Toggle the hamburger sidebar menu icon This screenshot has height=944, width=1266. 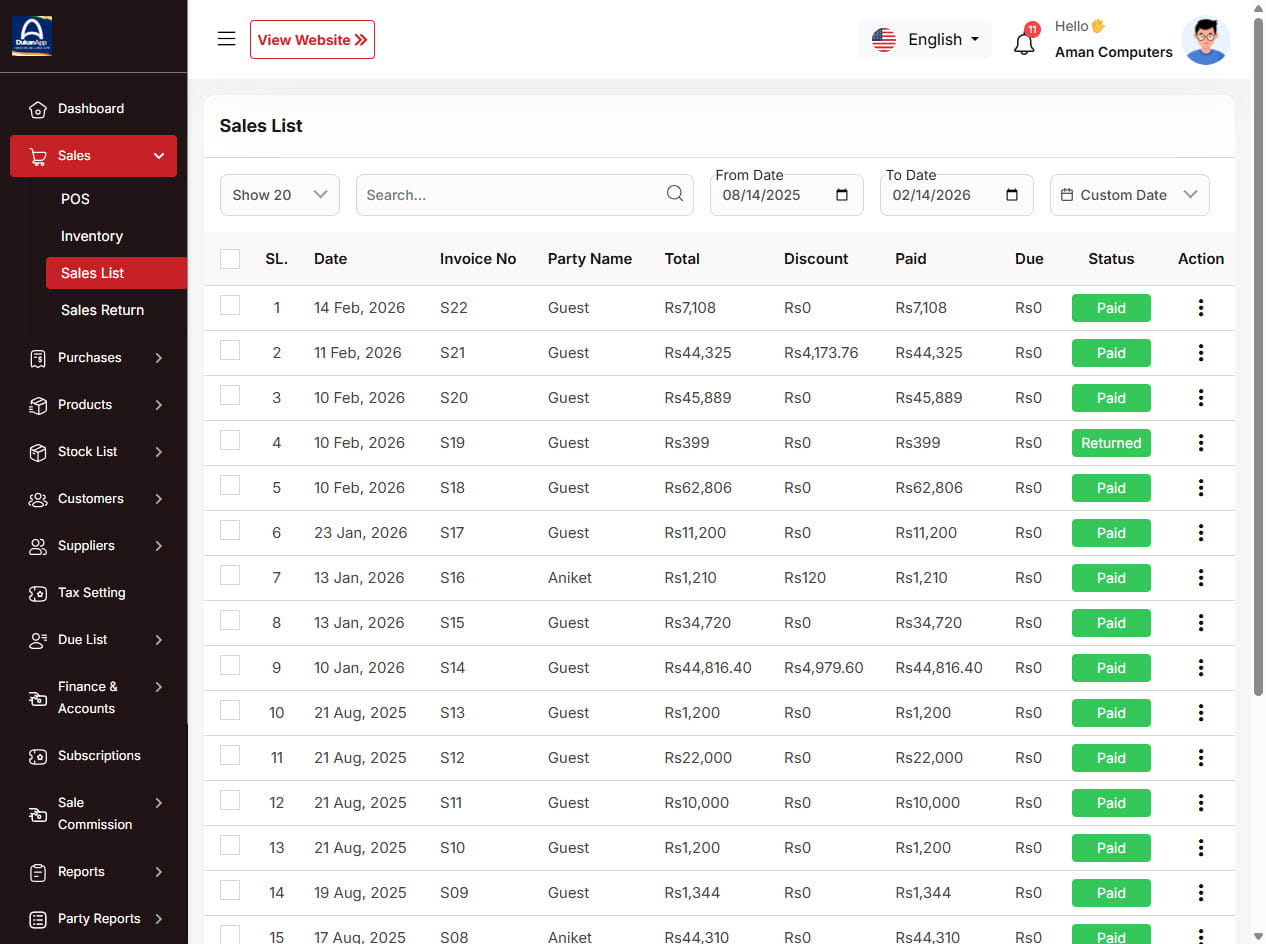227,39
